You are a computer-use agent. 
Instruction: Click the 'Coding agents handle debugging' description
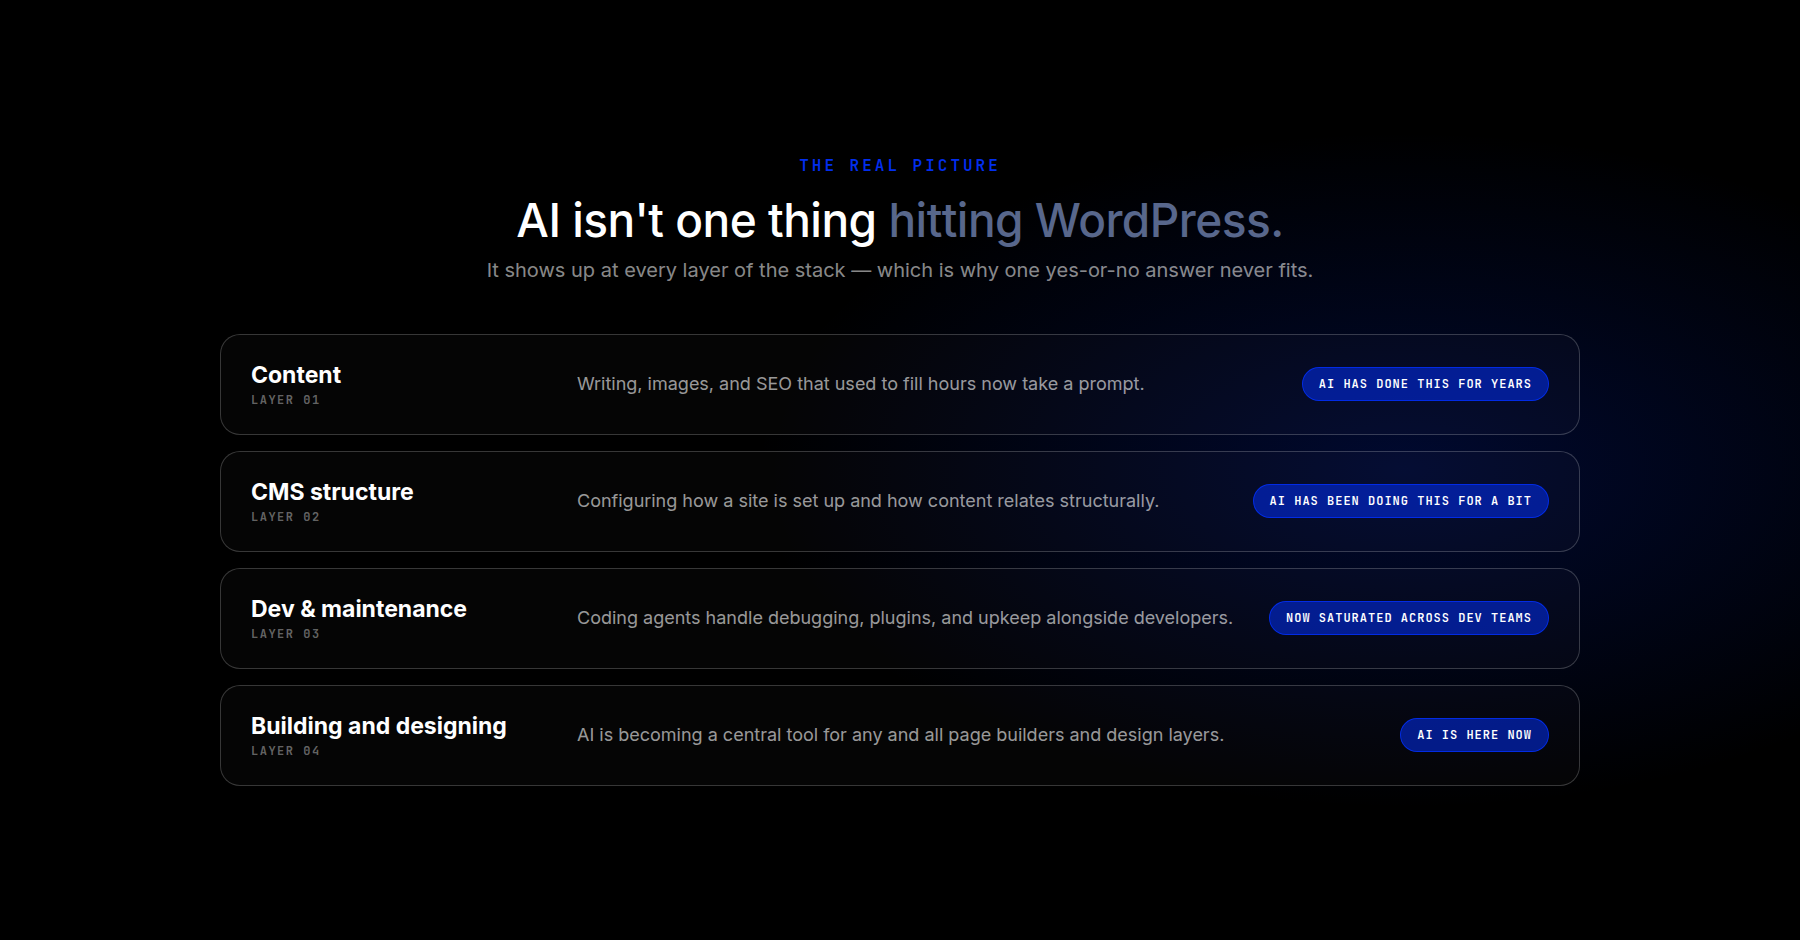pyautogui.click(x=905, y=618)
